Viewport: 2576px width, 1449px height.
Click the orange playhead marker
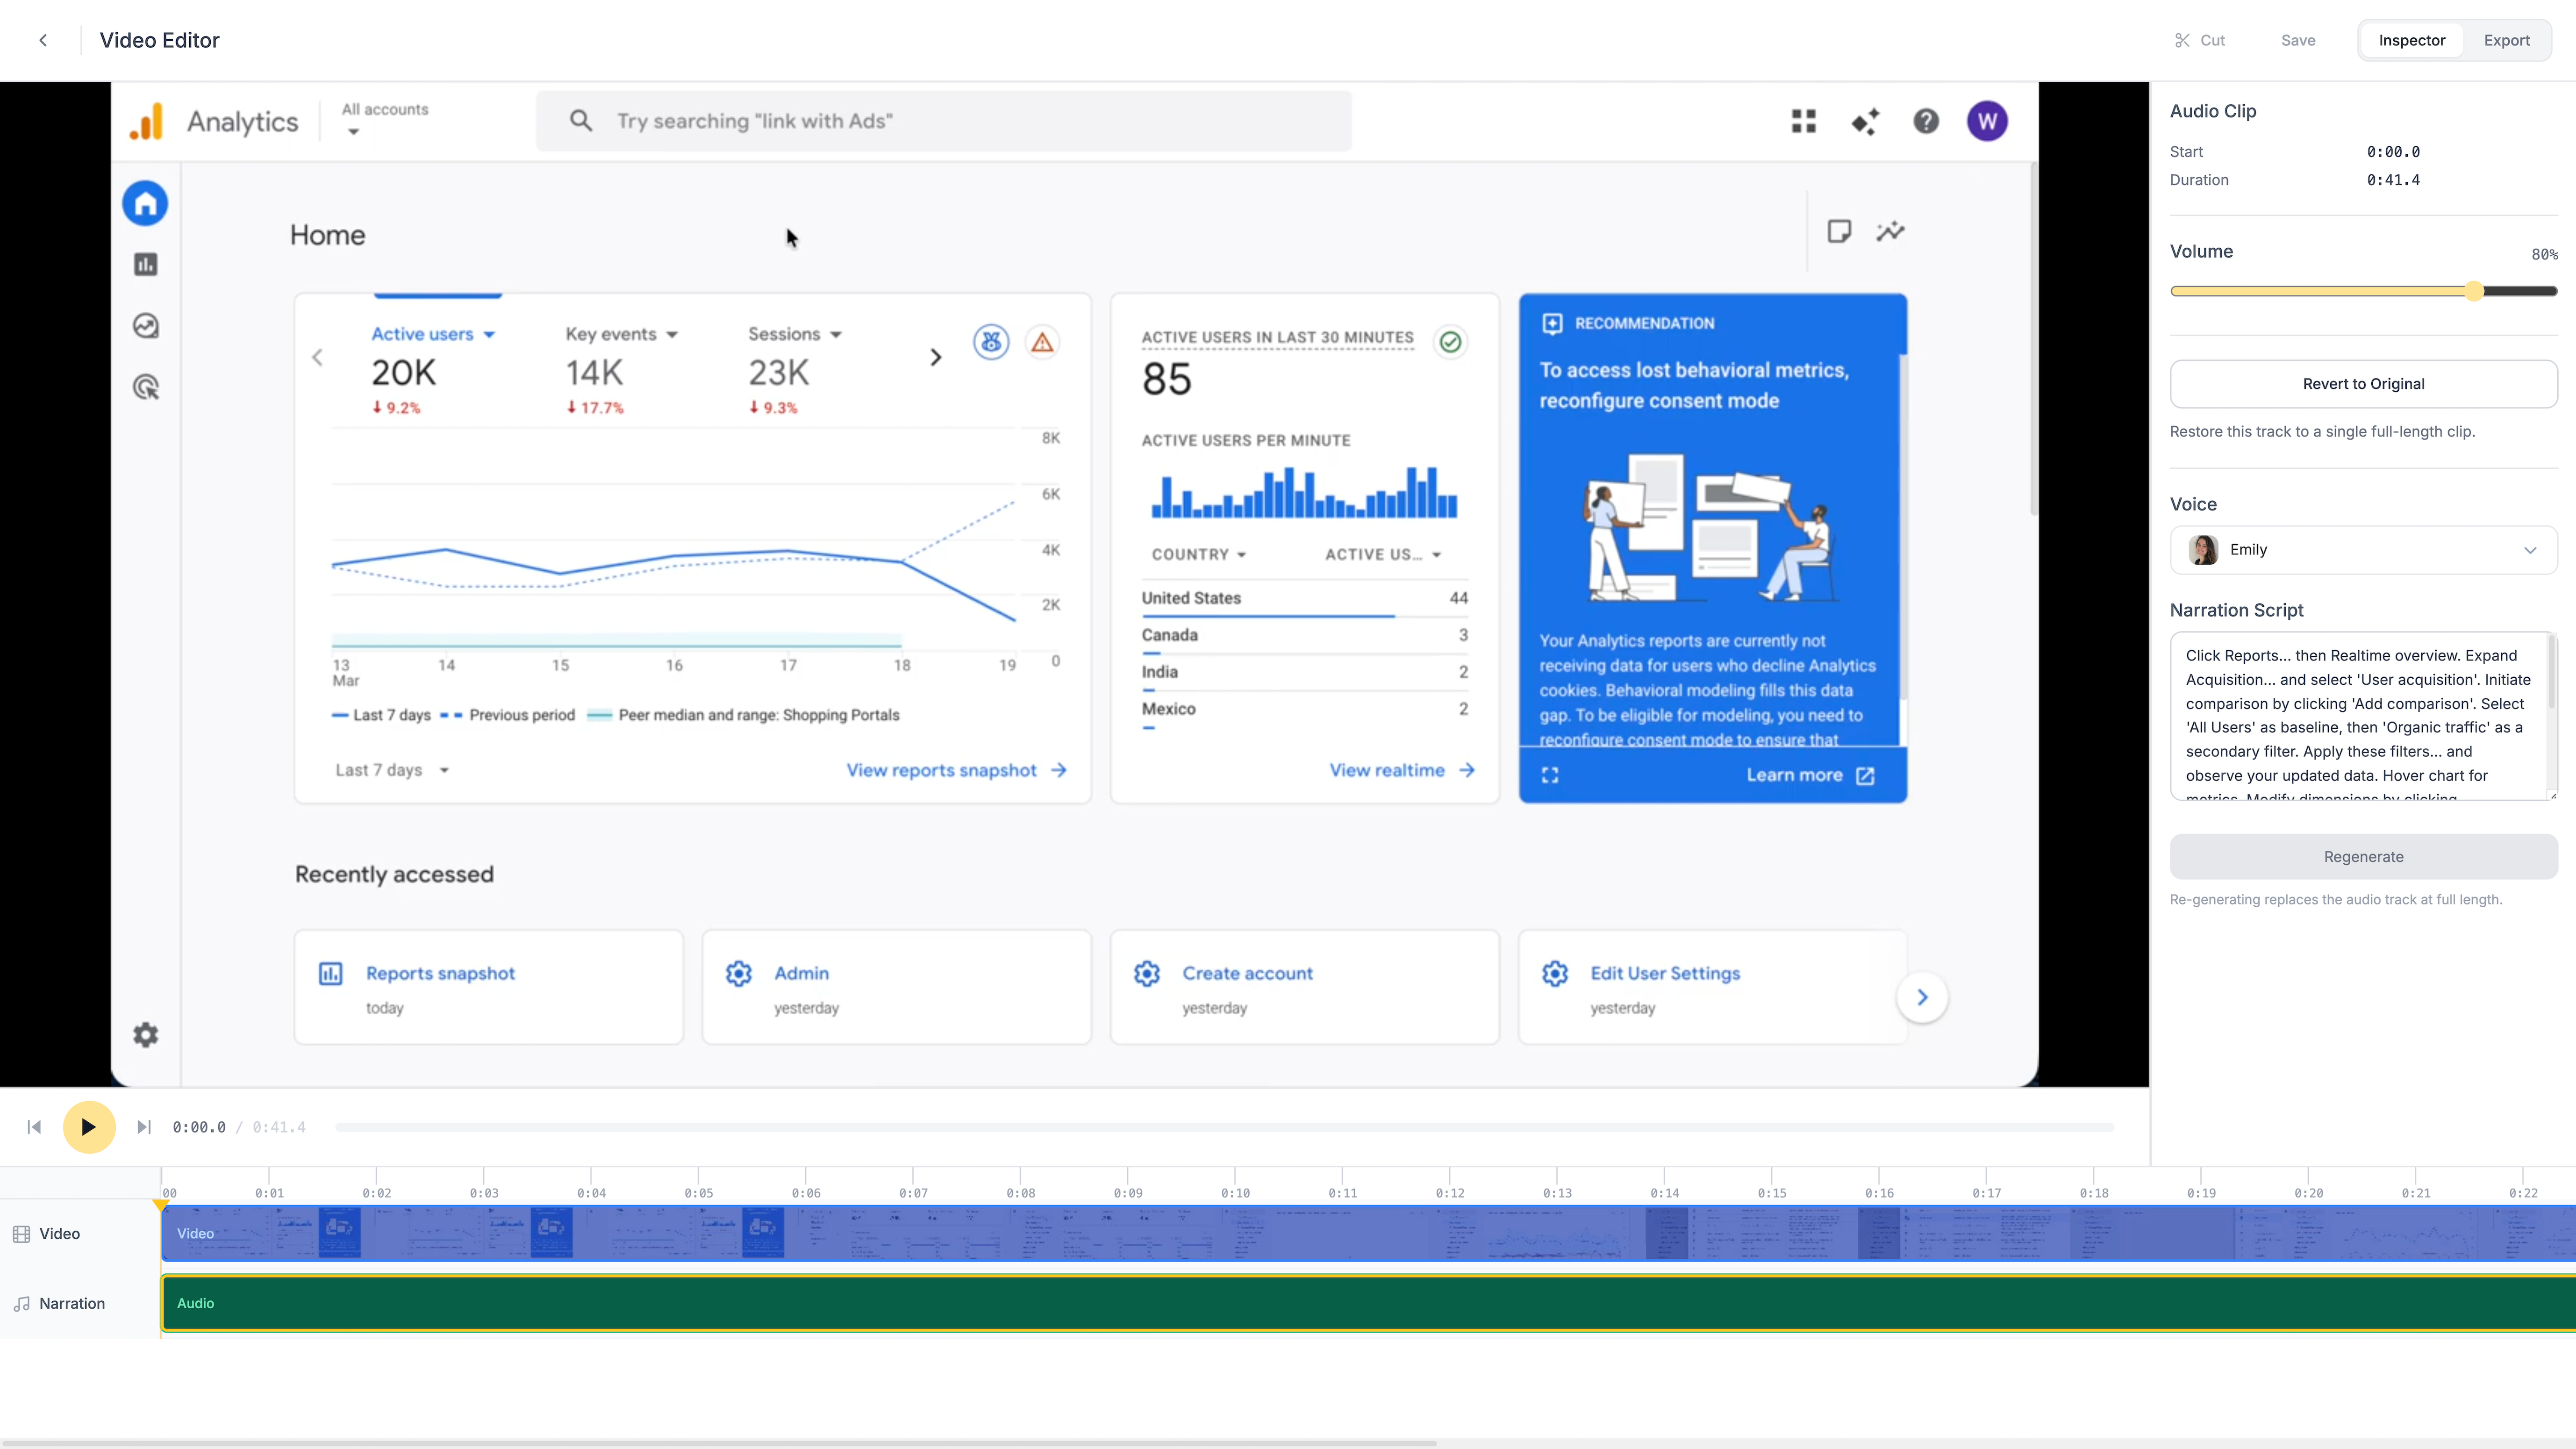coord(160,1205)
